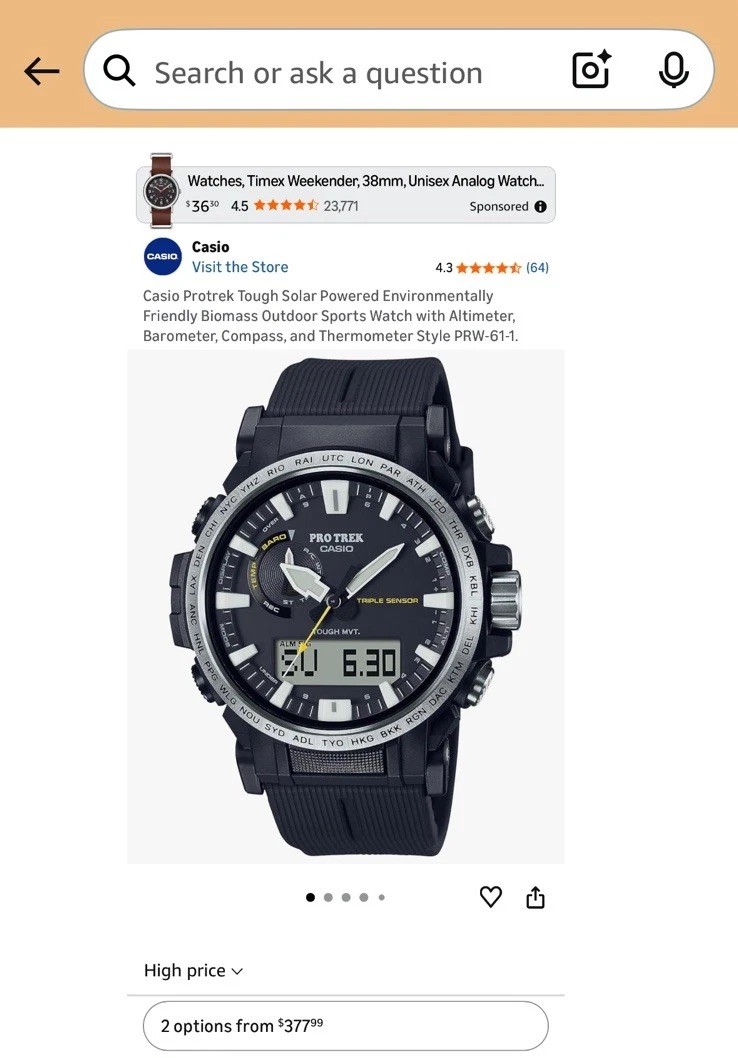The width and height of the screenshot is (738, 1058).
Task: Visit the Store link for Casio
Action: pyautogui.click(x=240, y=267)
